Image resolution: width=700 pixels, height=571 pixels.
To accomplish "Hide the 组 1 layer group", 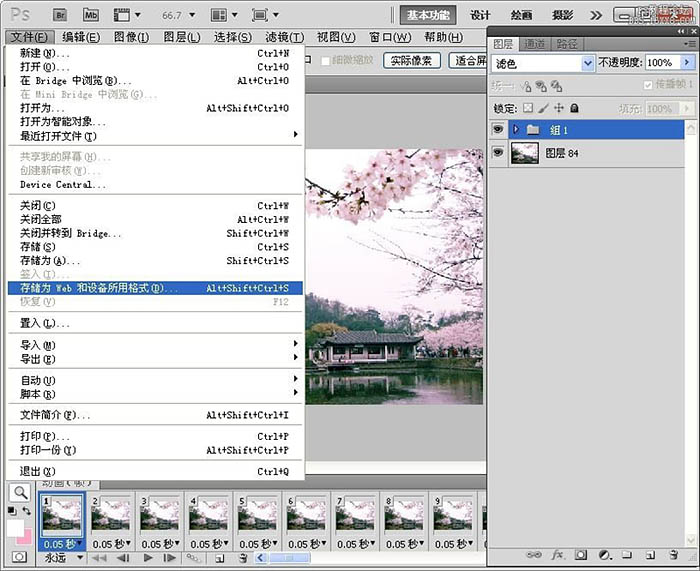I will pos(497,129).
